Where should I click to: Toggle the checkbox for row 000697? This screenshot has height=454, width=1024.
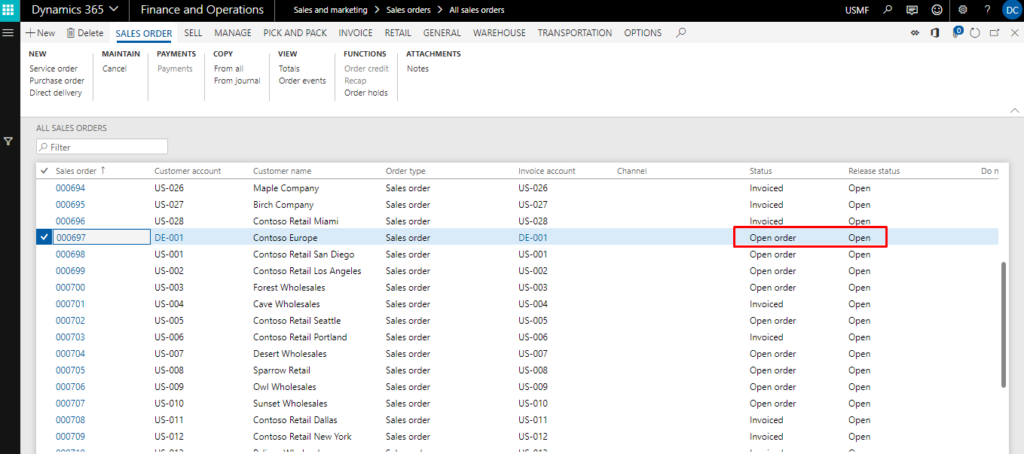(x=44, y=238)
